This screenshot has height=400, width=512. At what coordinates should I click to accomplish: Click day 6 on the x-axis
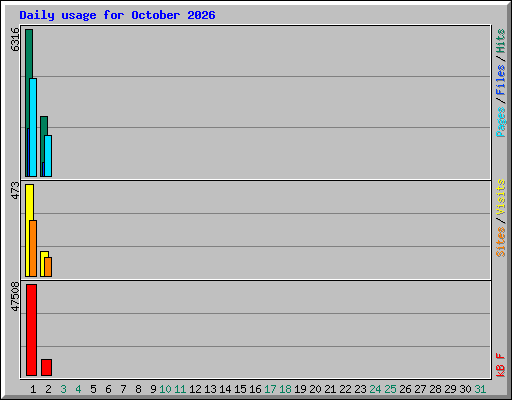coord(108,389)
